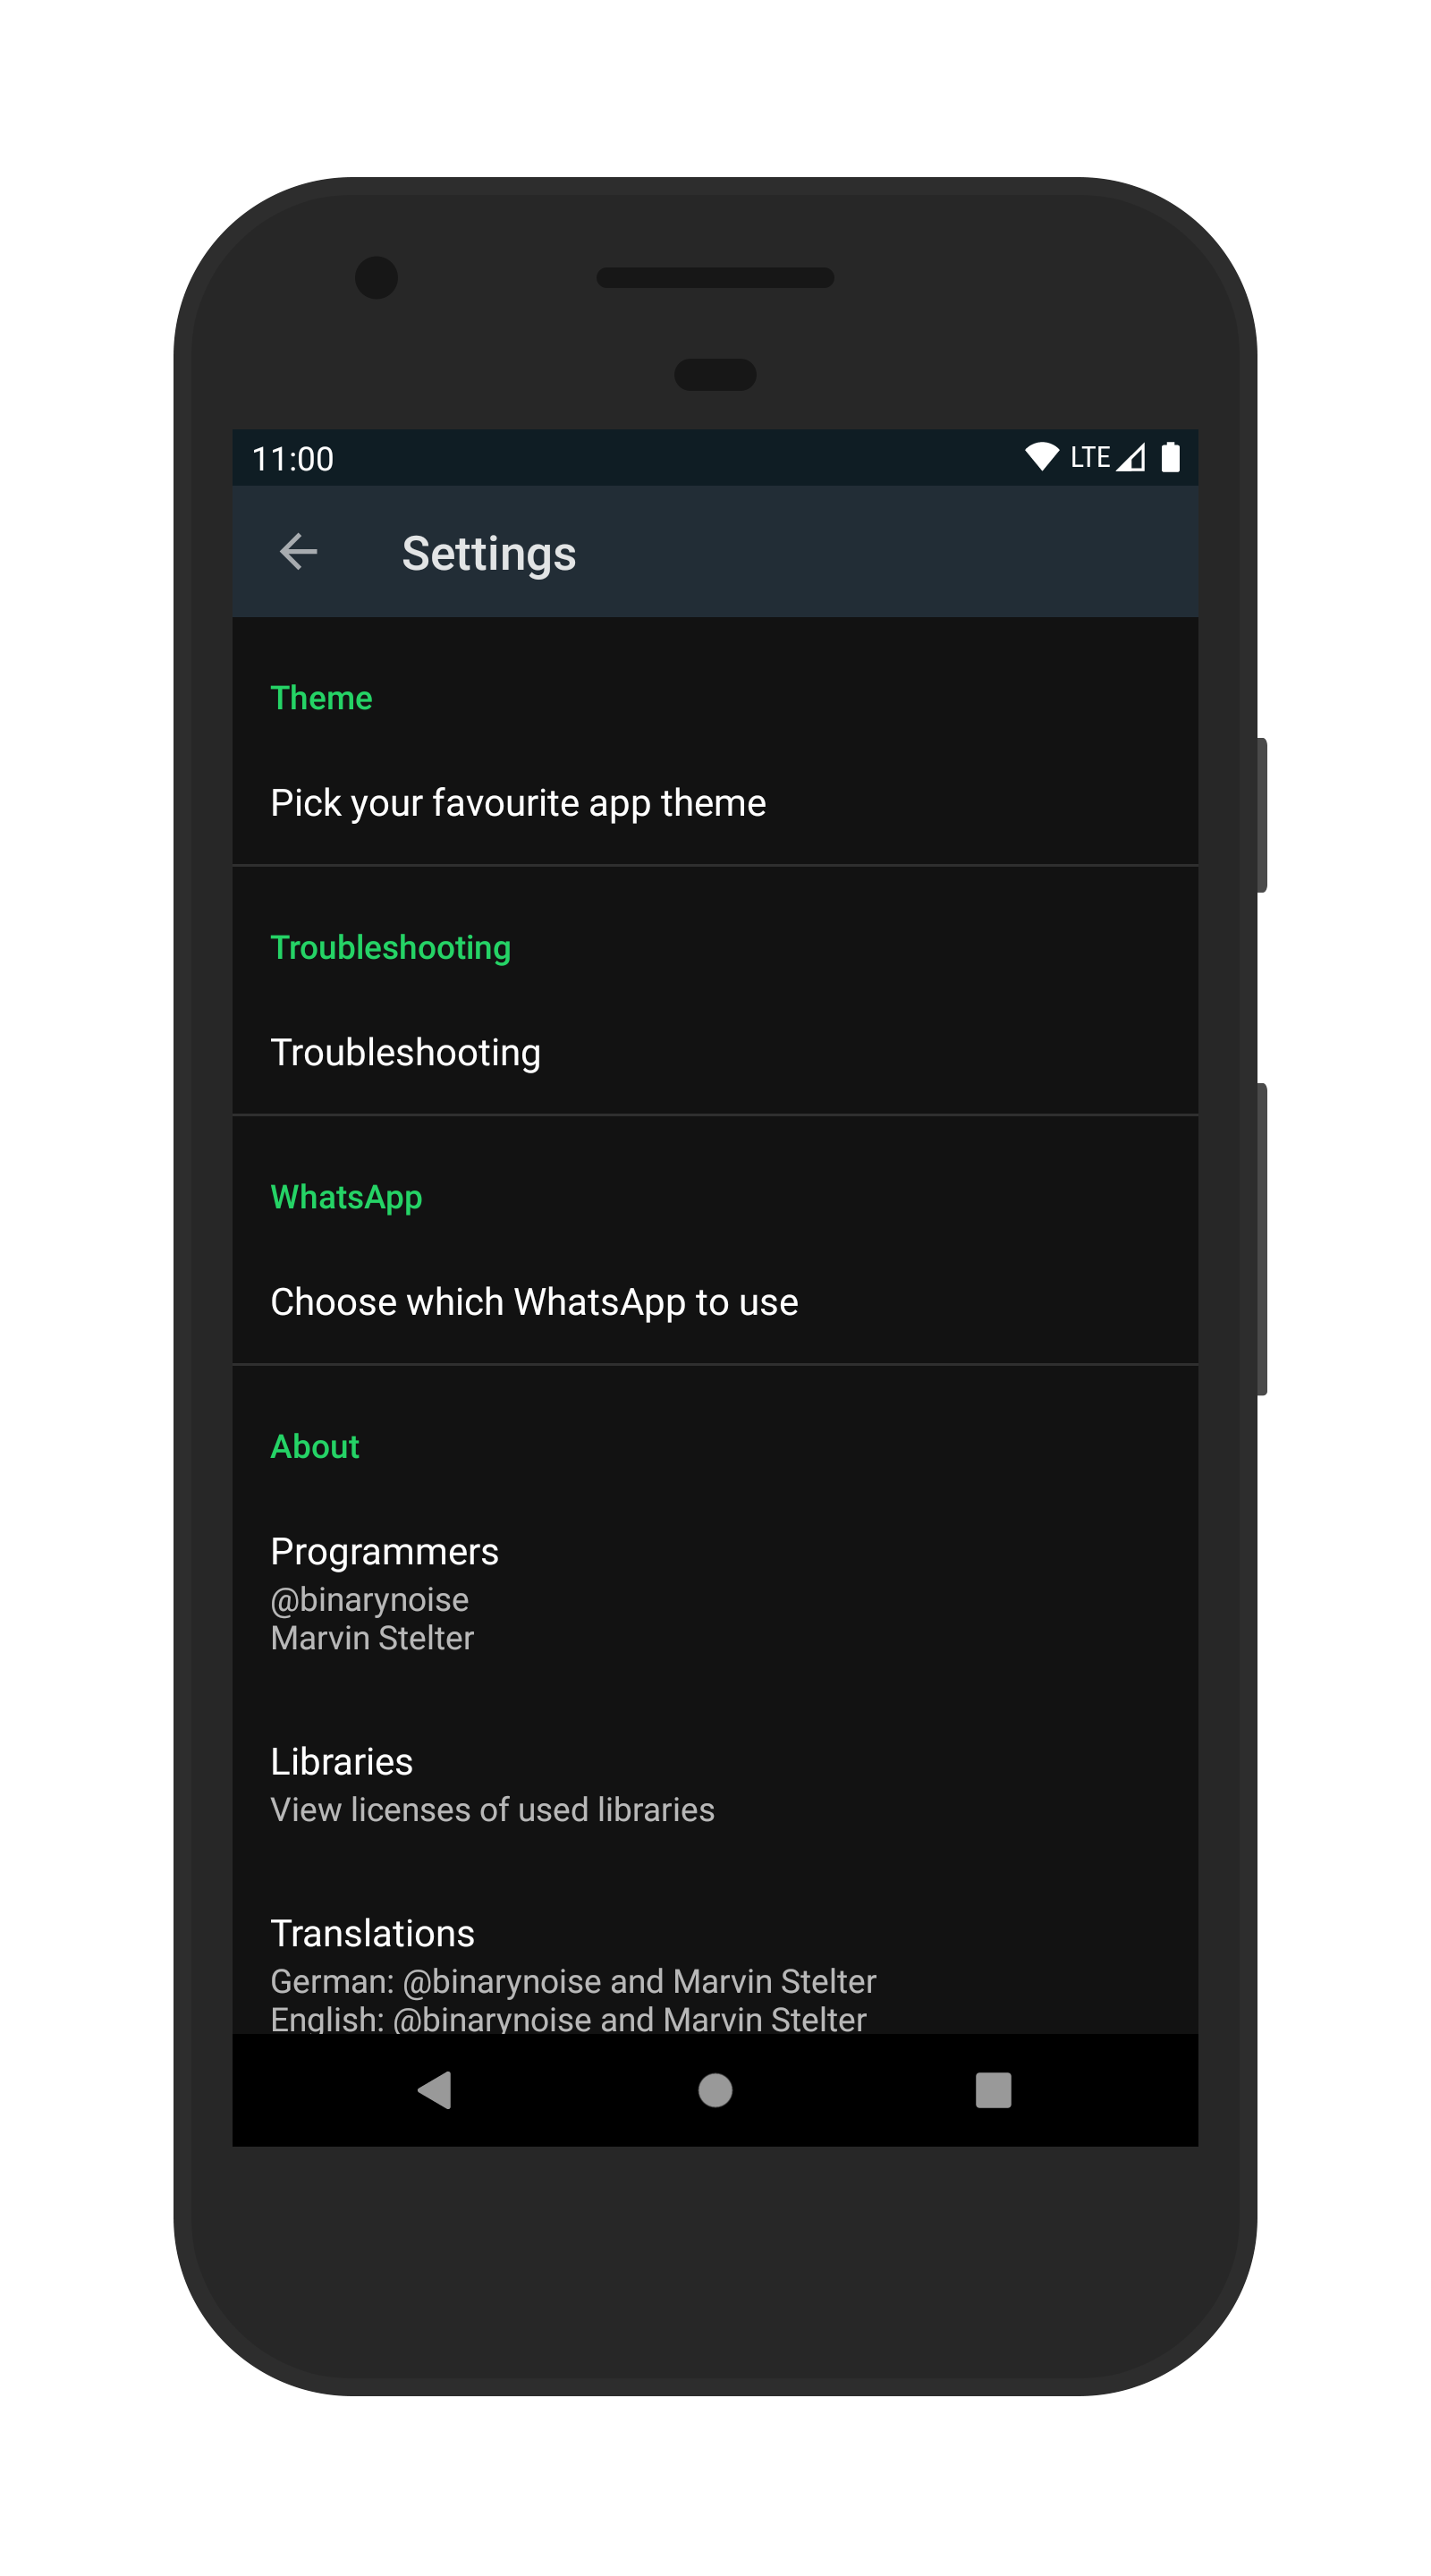Tap the status bar clock showing 11:00
Image resolution: width=1431 pixels, height=2576 pixels.
click(293, 459)
